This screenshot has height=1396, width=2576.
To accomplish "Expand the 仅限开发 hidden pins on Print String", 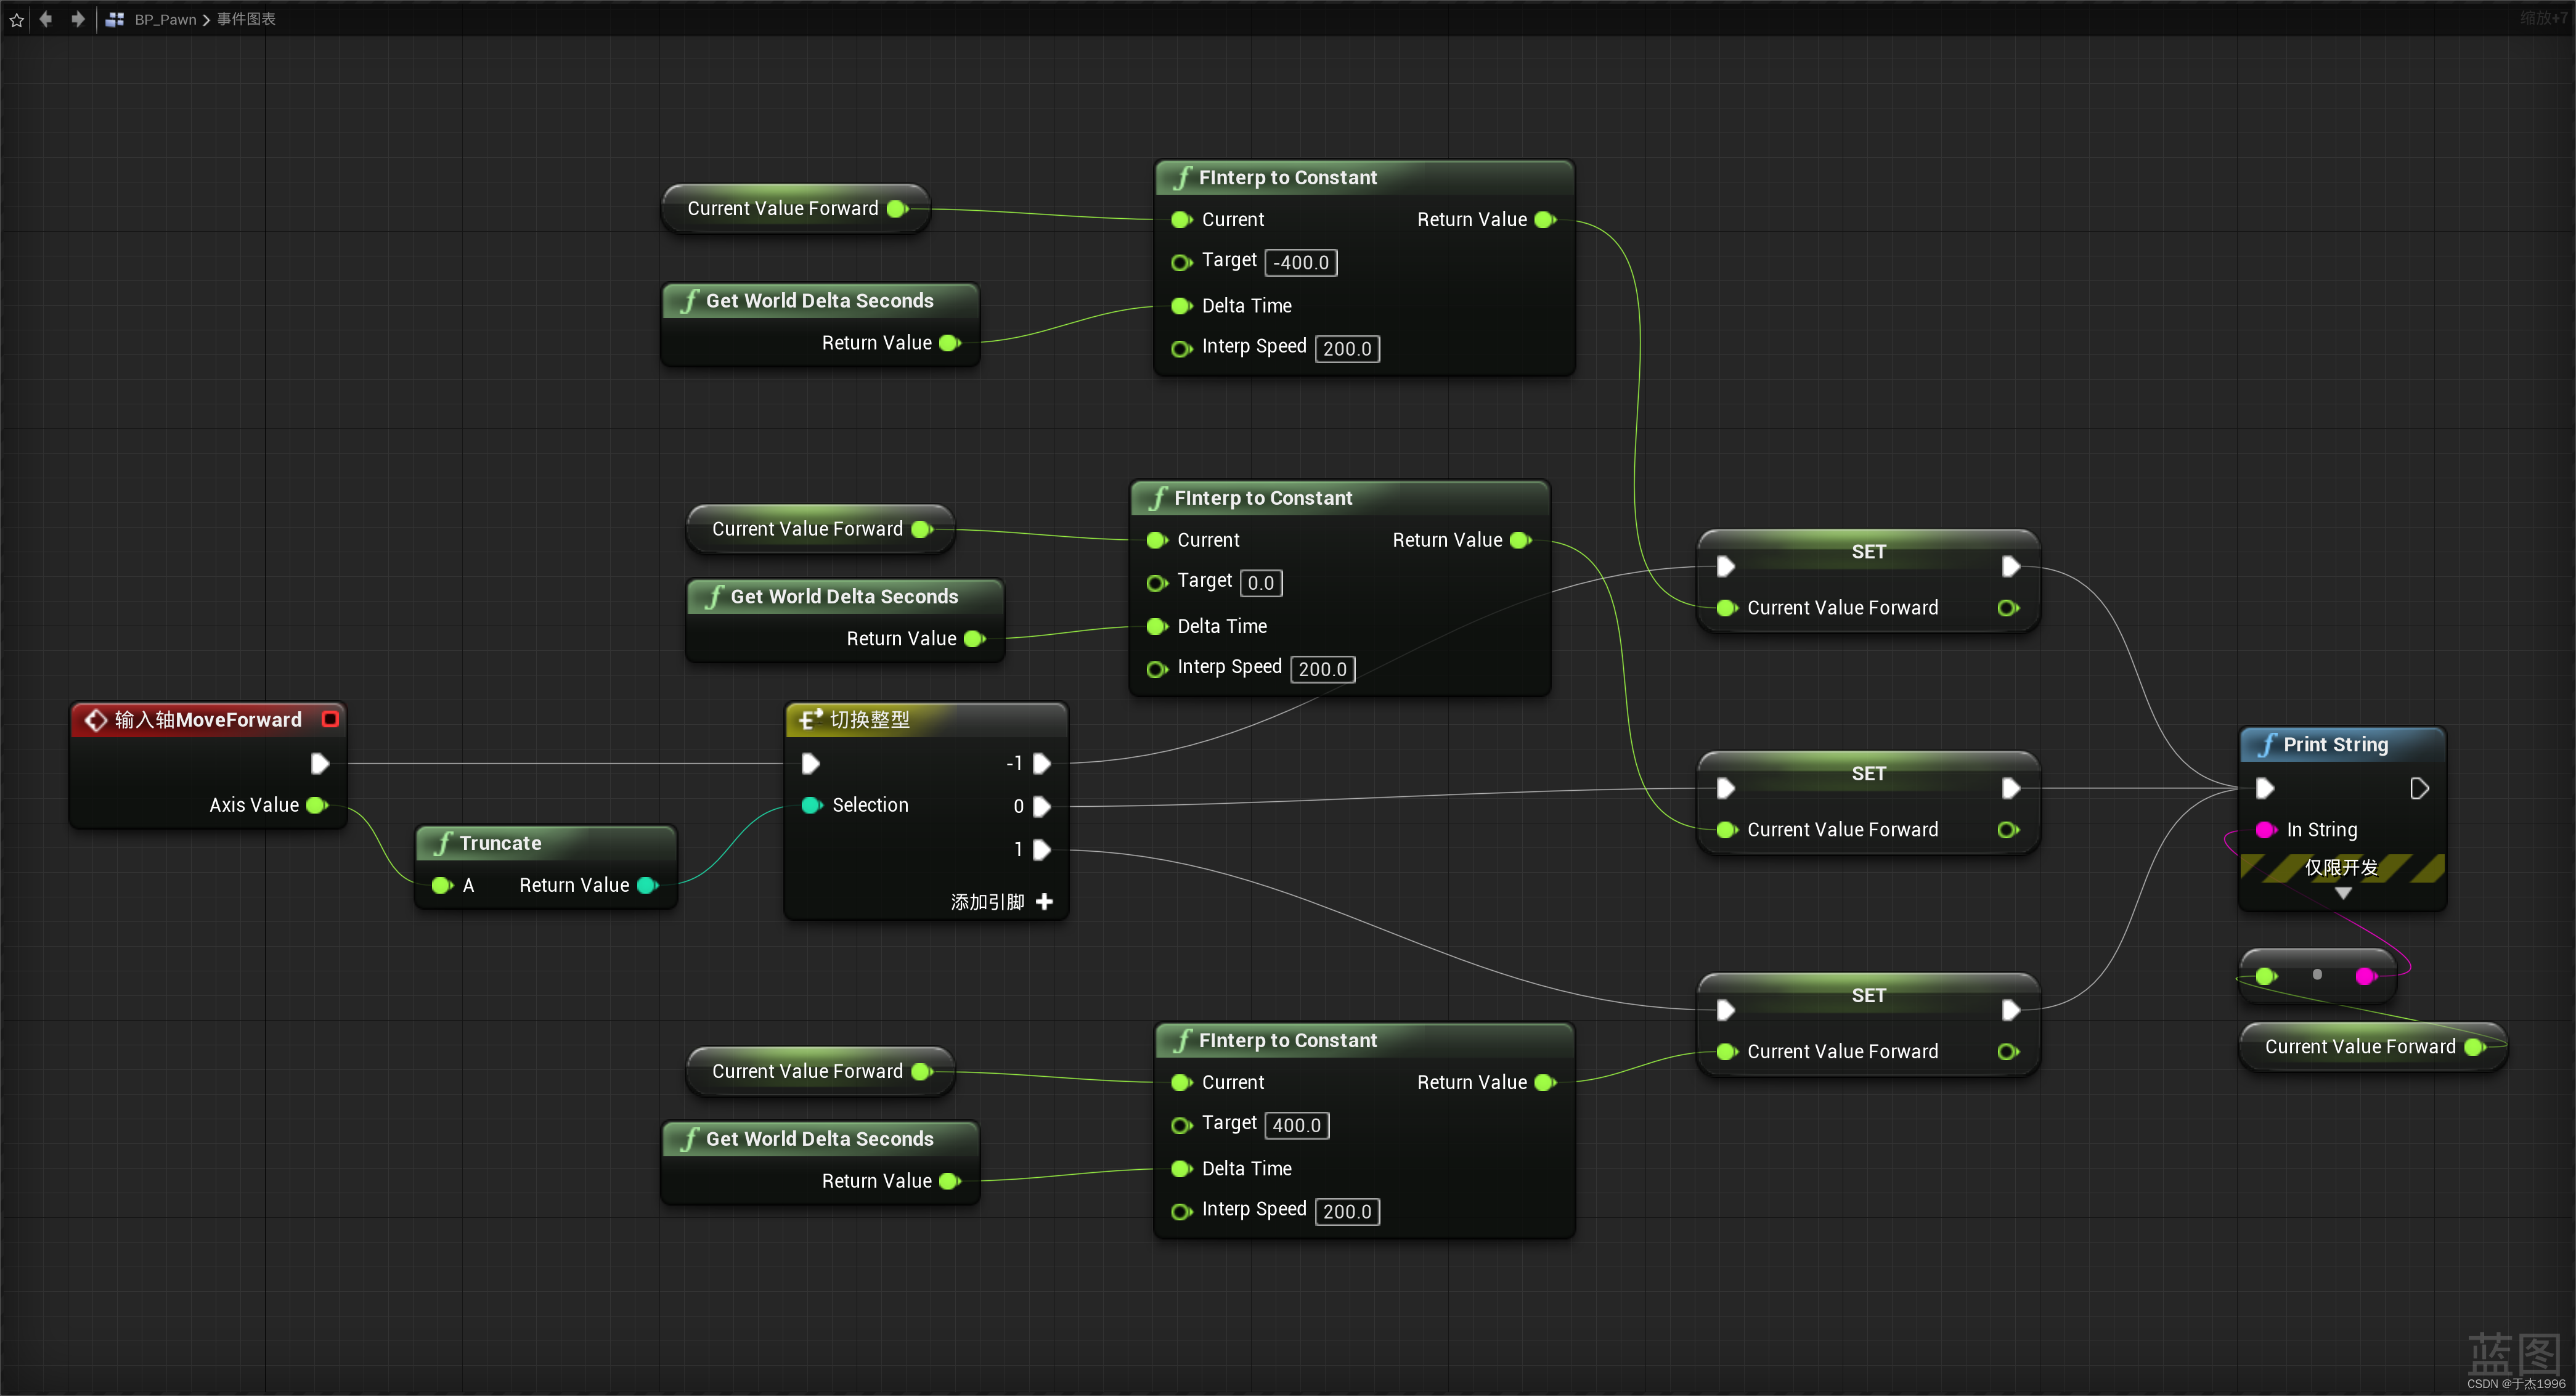I will click(2343, 893).
